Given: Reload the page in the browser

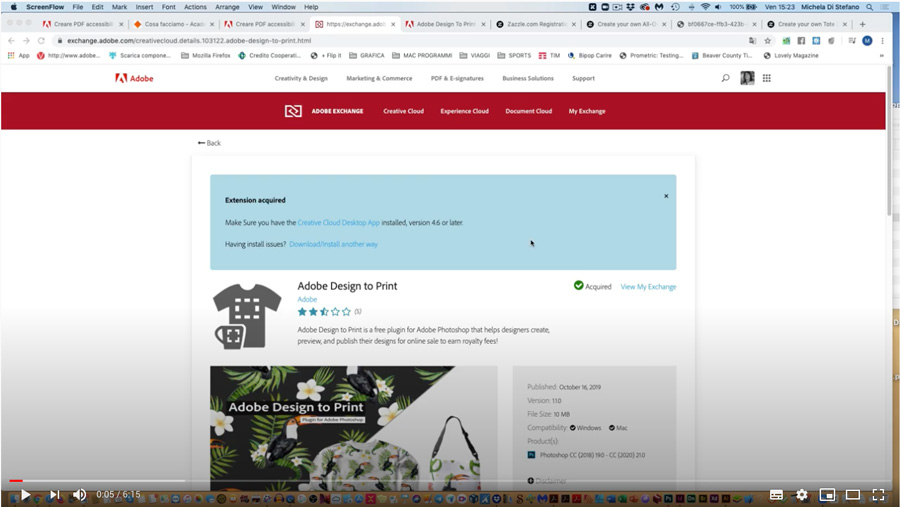Looking at the screenshot, I should click(41, 41).
